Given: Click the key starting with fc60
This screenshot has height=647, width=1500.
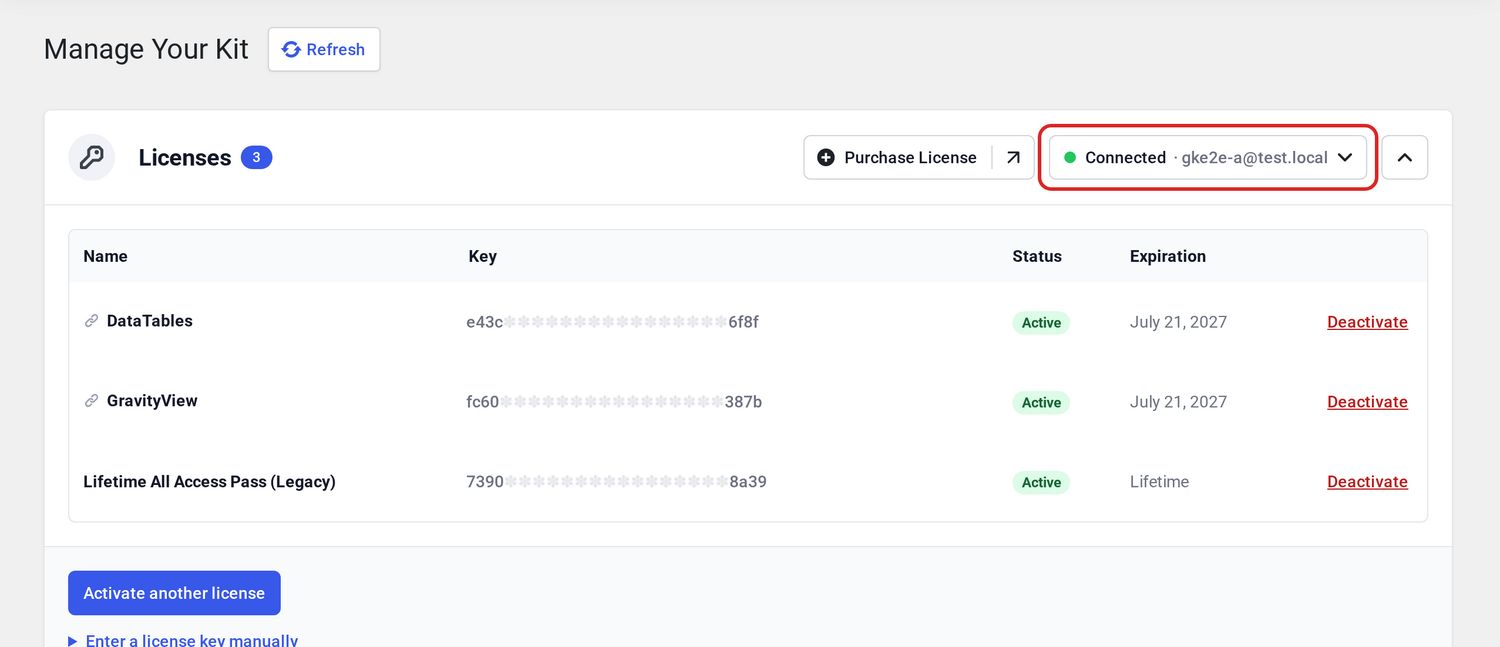Looking at the screenshot, I should (614, 402).
